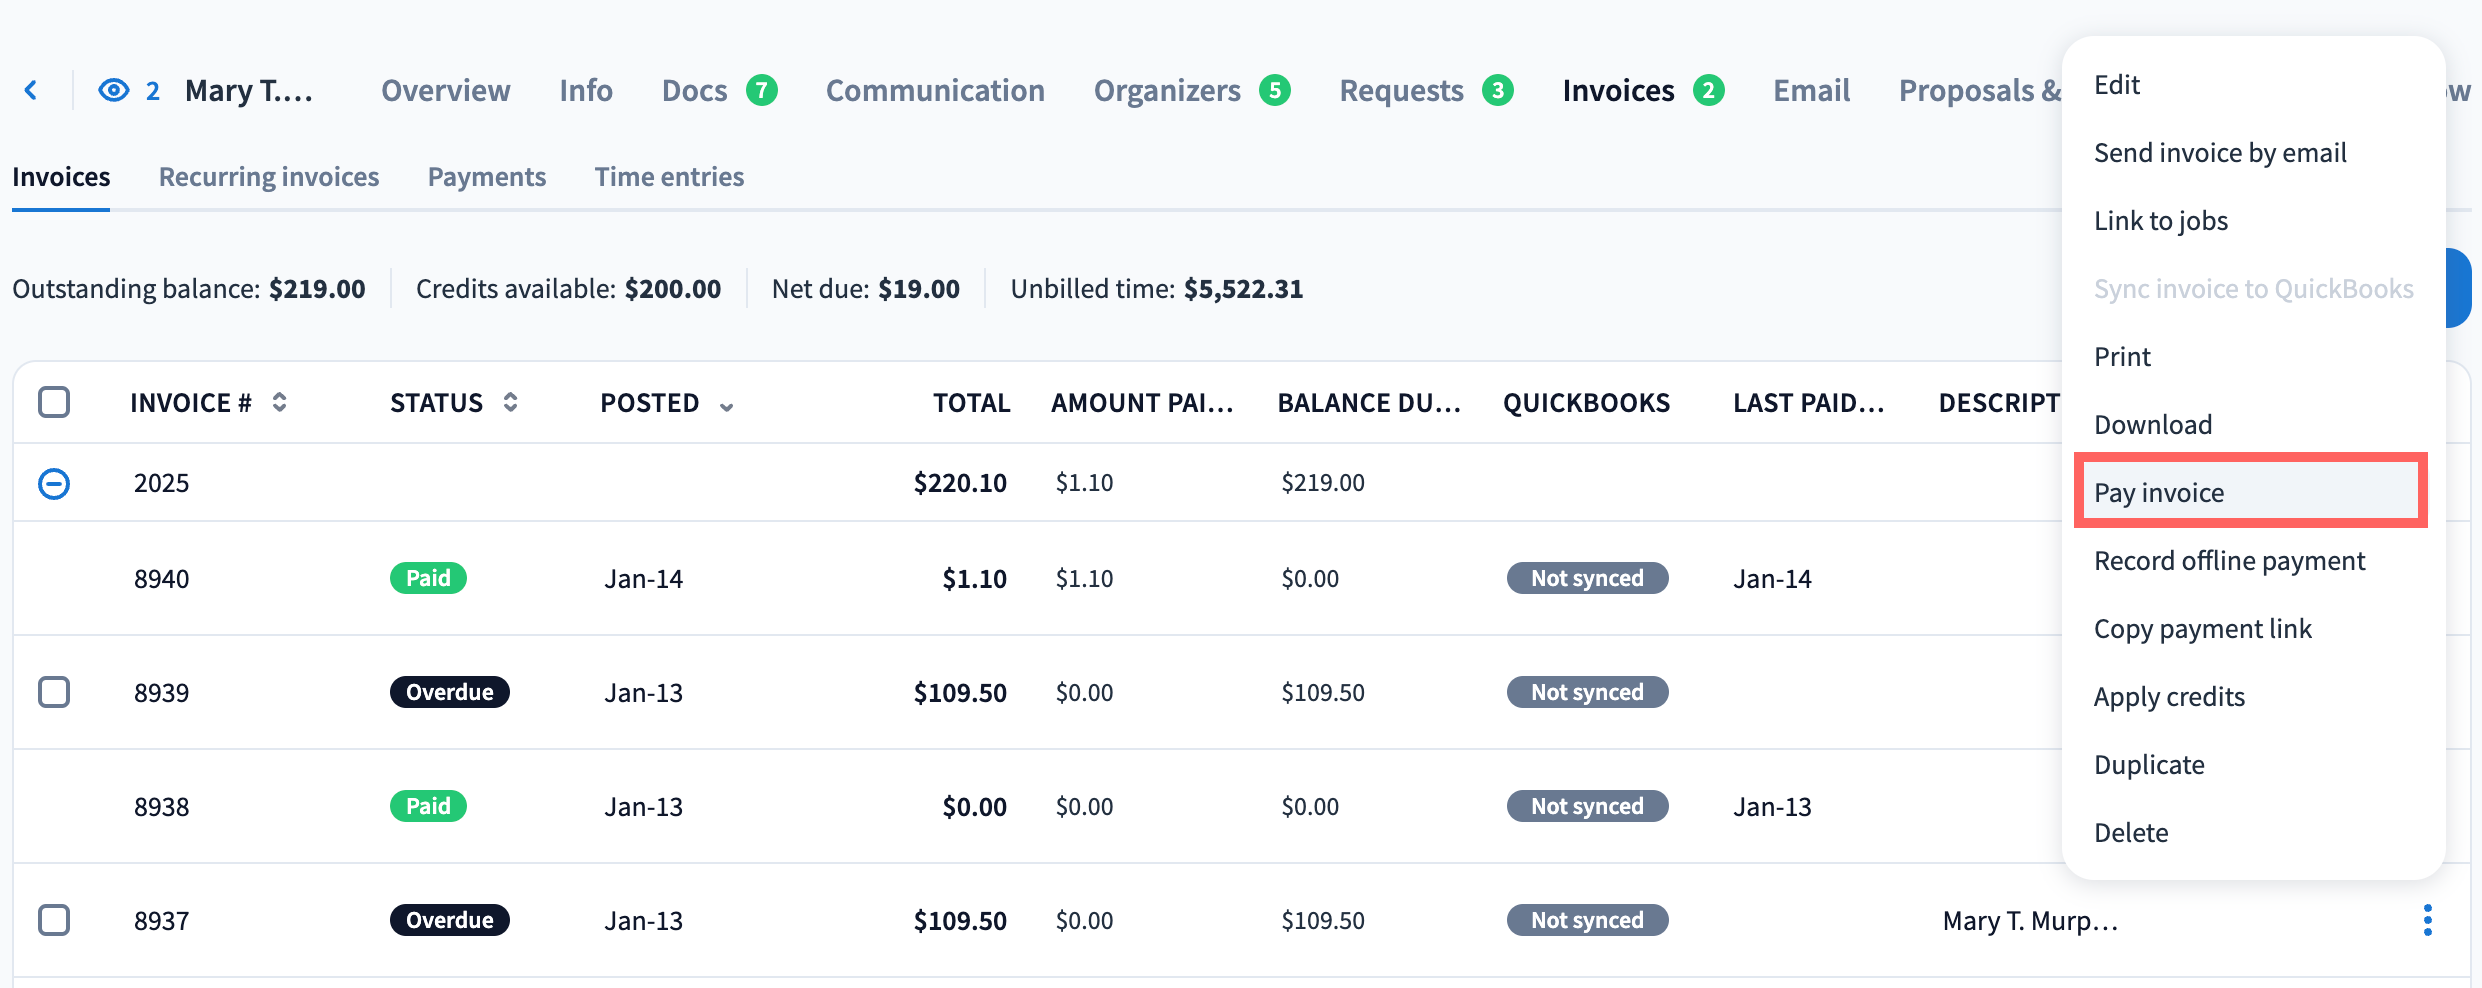This screenshot has width=2482, height=988.
Task: Click the eye viewers icon
Action: 113,91
